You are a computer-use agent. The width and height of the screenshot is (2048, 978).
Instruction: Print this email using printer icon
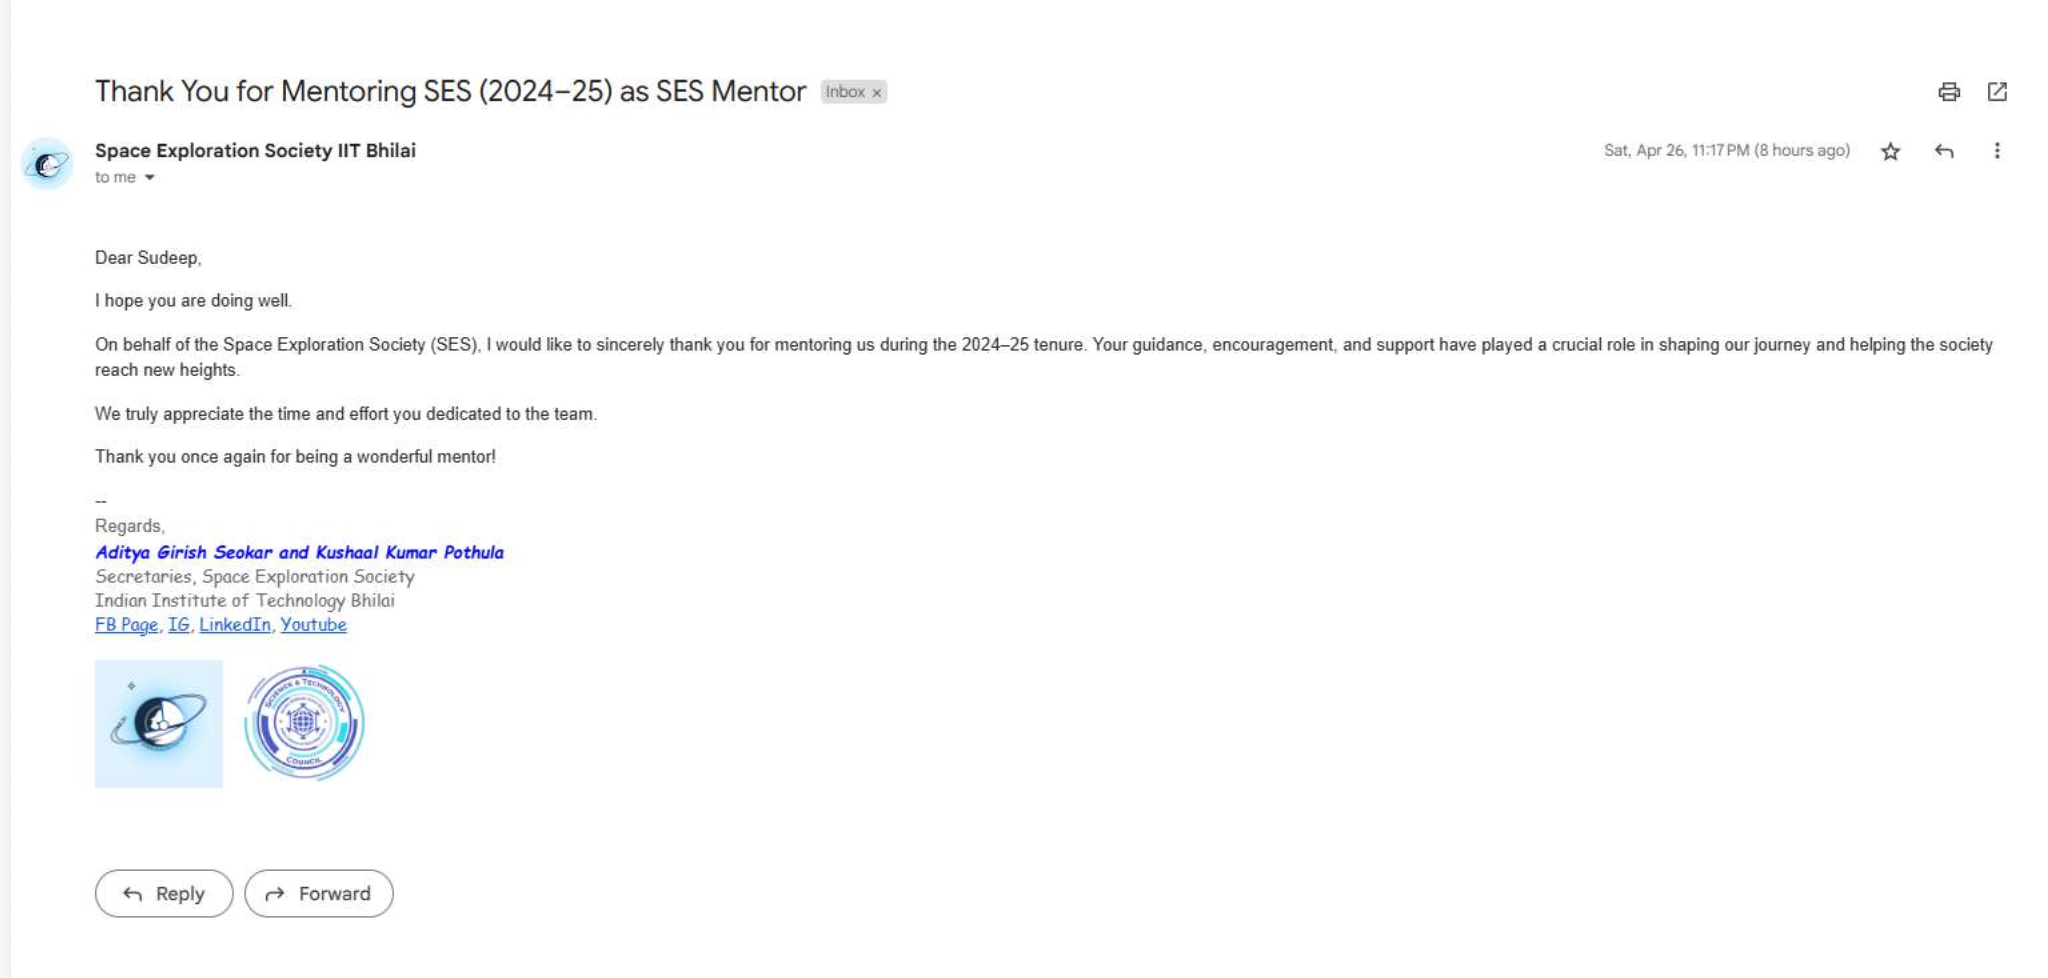coord(1948,92)
